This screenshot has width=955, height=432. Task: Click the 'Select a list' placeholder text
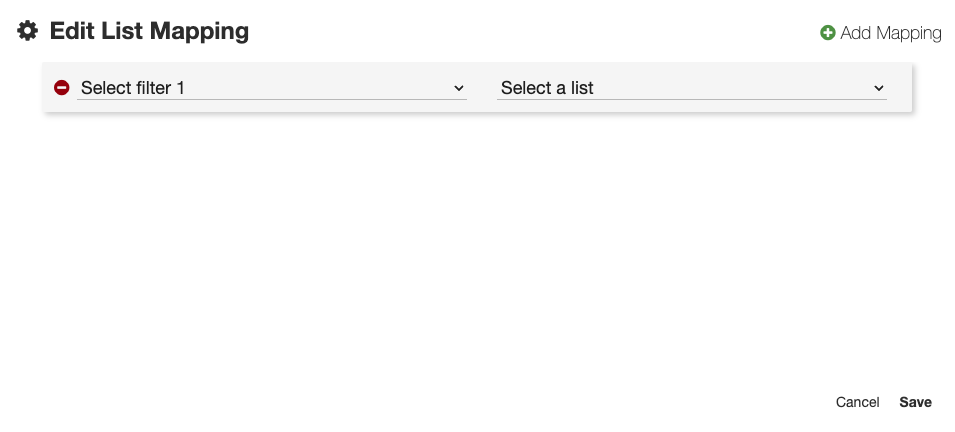[x=547, y=88]
